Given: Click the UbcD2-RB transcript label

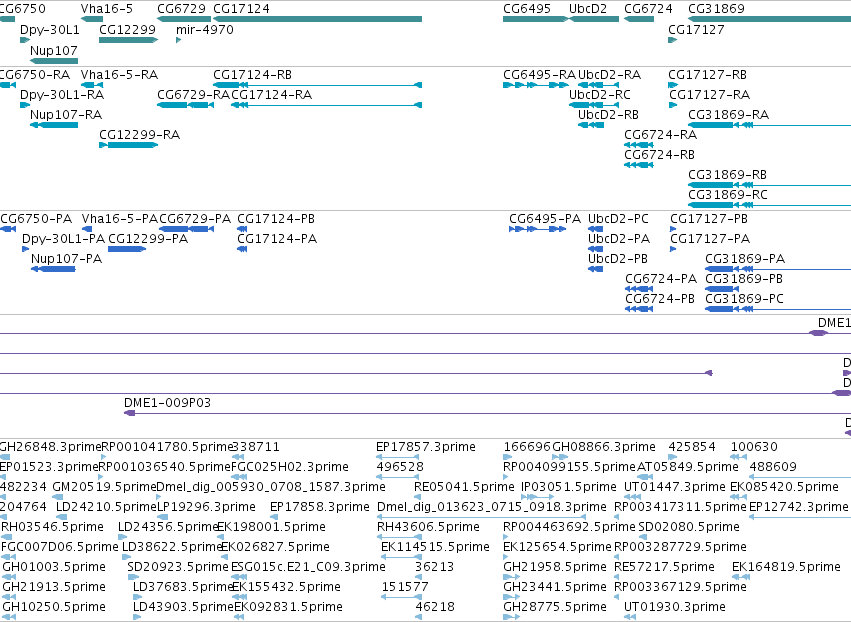Looking at the screenshot, I should point(608,115).
